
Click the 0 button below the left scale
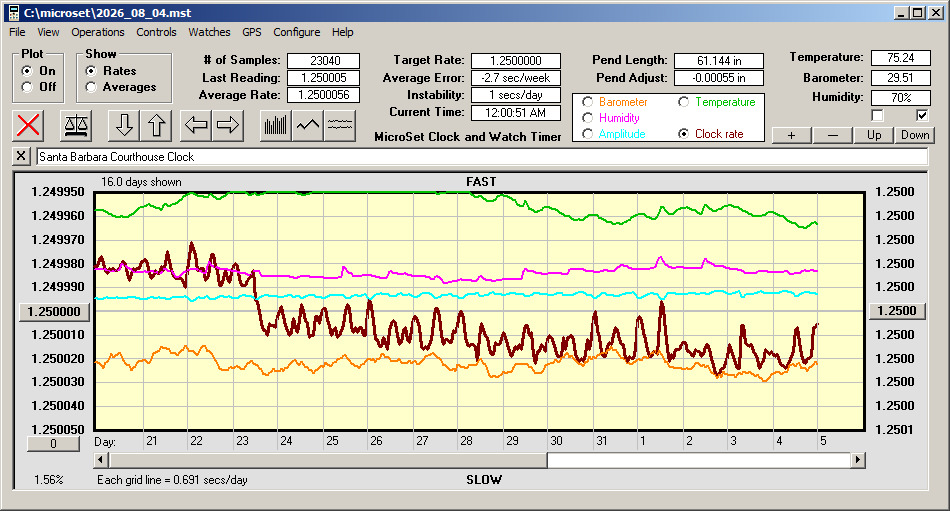(53, 444)
